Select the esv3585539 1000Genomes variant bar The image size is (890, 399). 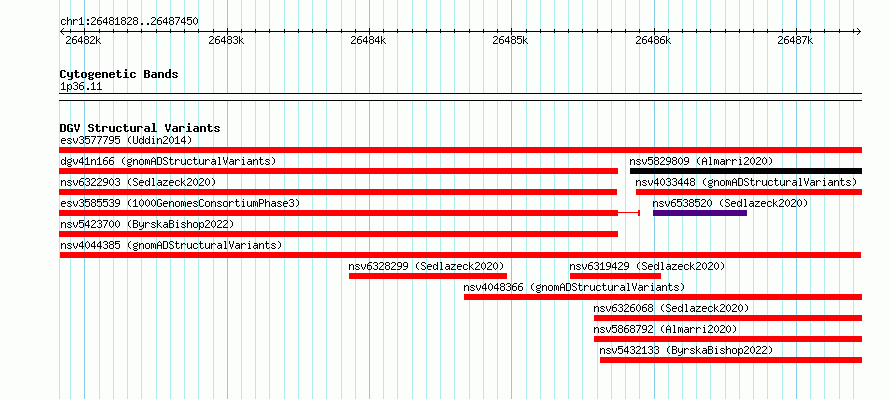(338, 213)
